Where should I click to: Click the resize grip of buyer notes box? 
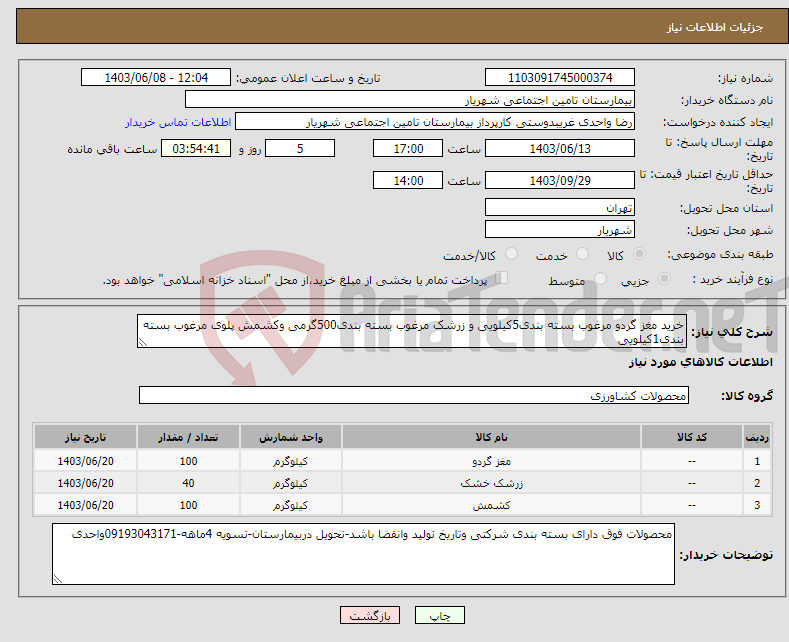point(57,580)
